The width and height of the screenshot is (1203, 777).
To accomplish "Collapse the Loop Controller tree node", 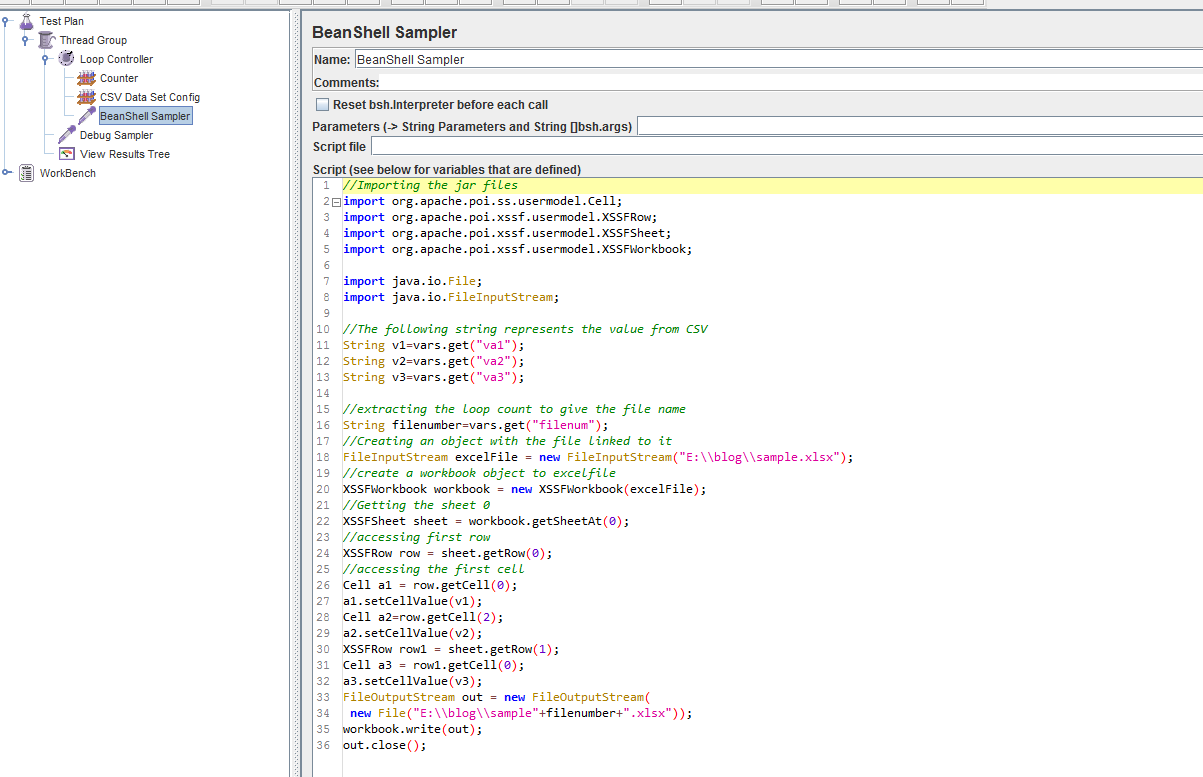I will pyautogui.click(x=46, y=58).
